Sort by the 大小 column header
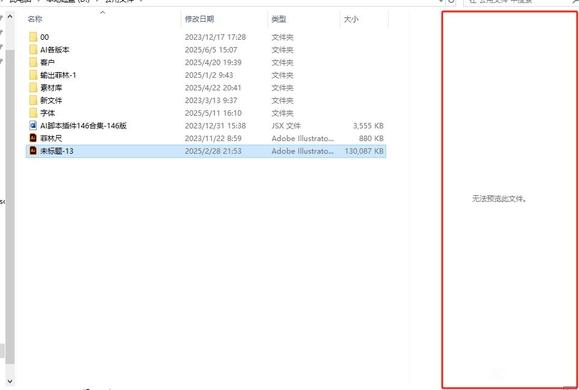This screenshot has height=390, width=579. click(351, 19)
